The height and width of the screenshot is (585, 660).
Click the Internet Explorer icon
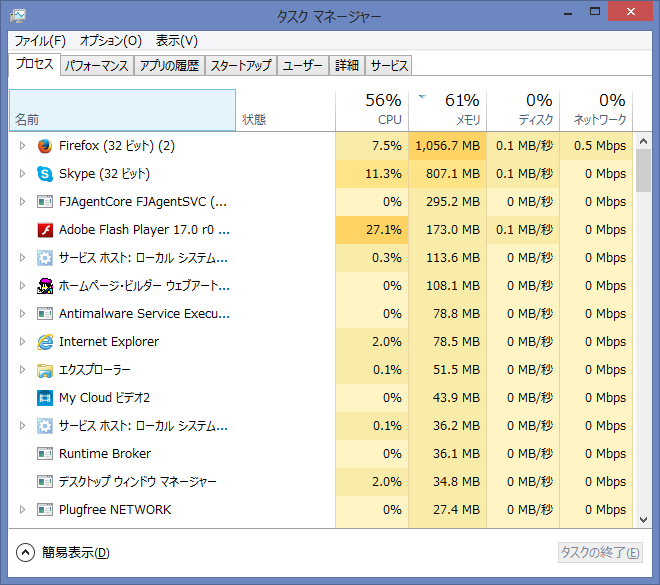pyautogui.click(x=45, y=342)
